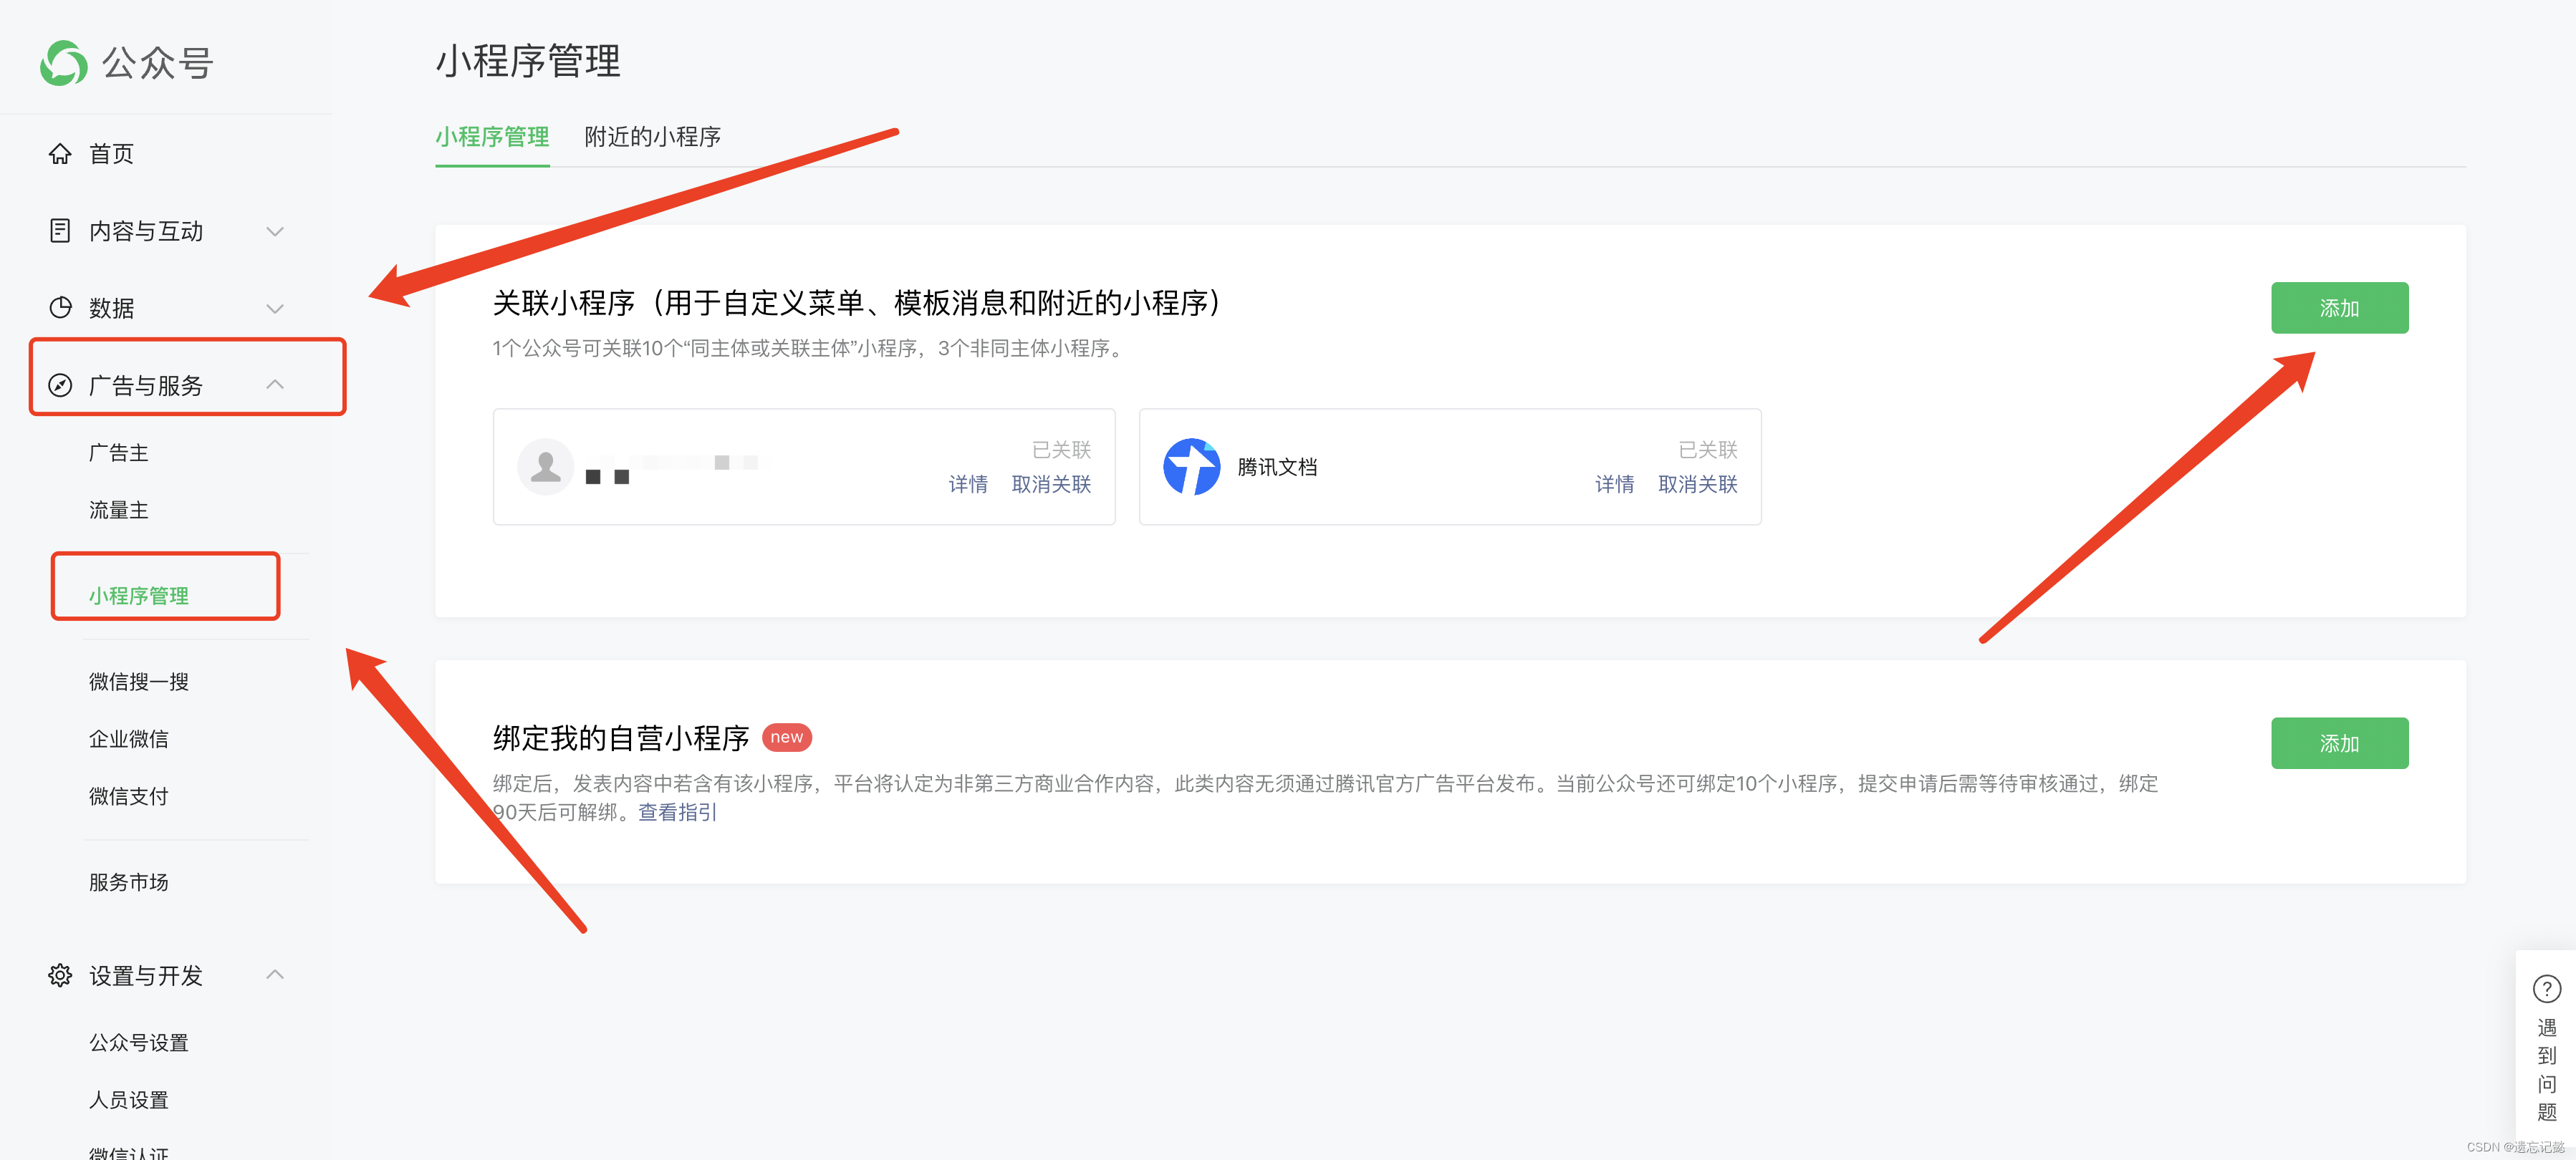Collapse the 广告与服务 section chevron
This screenshot has width=2576, height=1160.
pos(275,385)
